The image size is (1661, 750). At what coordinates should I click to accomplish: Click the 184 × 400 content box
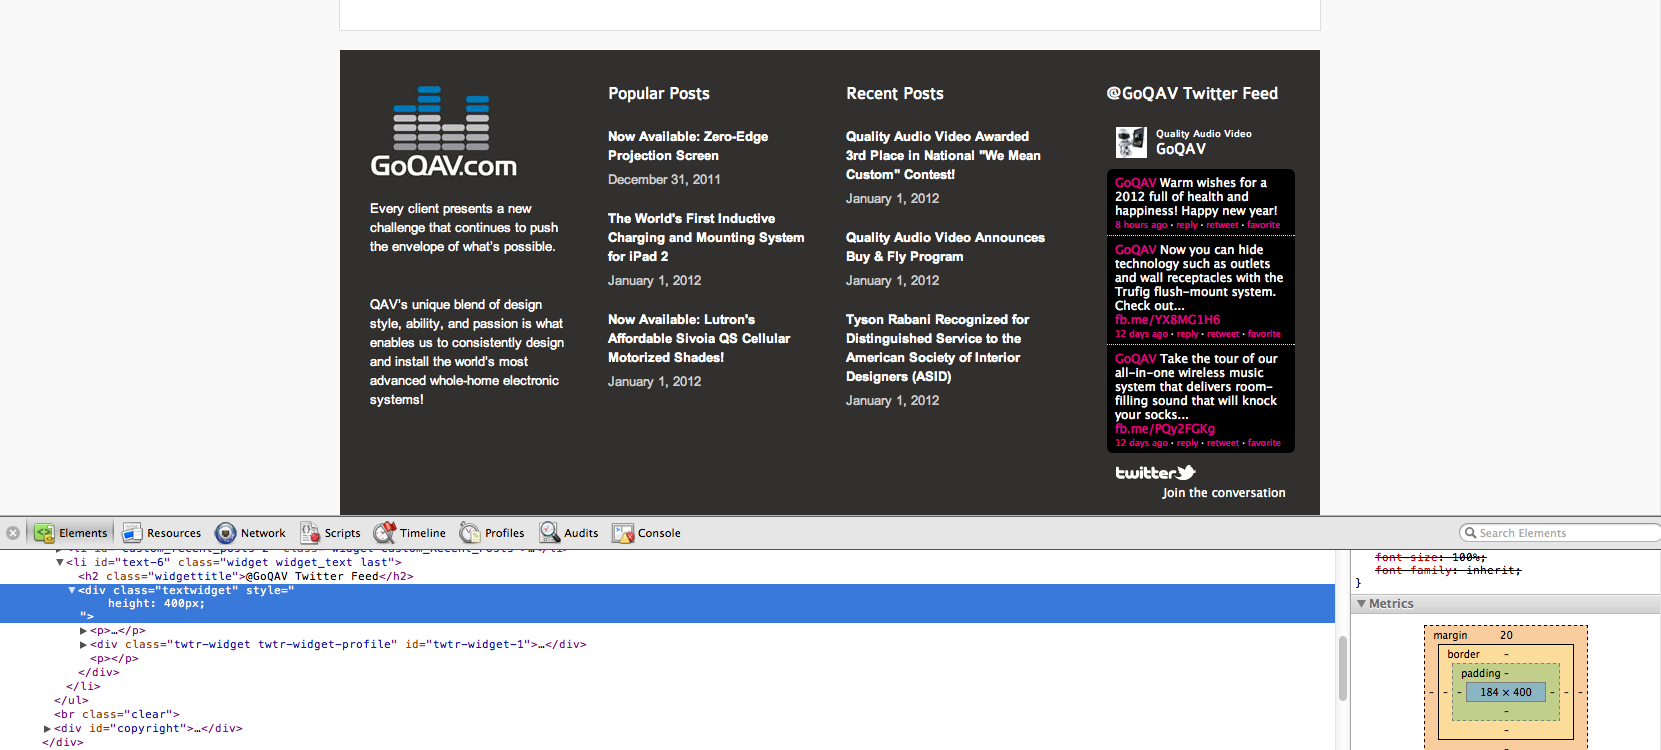[x=1506, y=692]
